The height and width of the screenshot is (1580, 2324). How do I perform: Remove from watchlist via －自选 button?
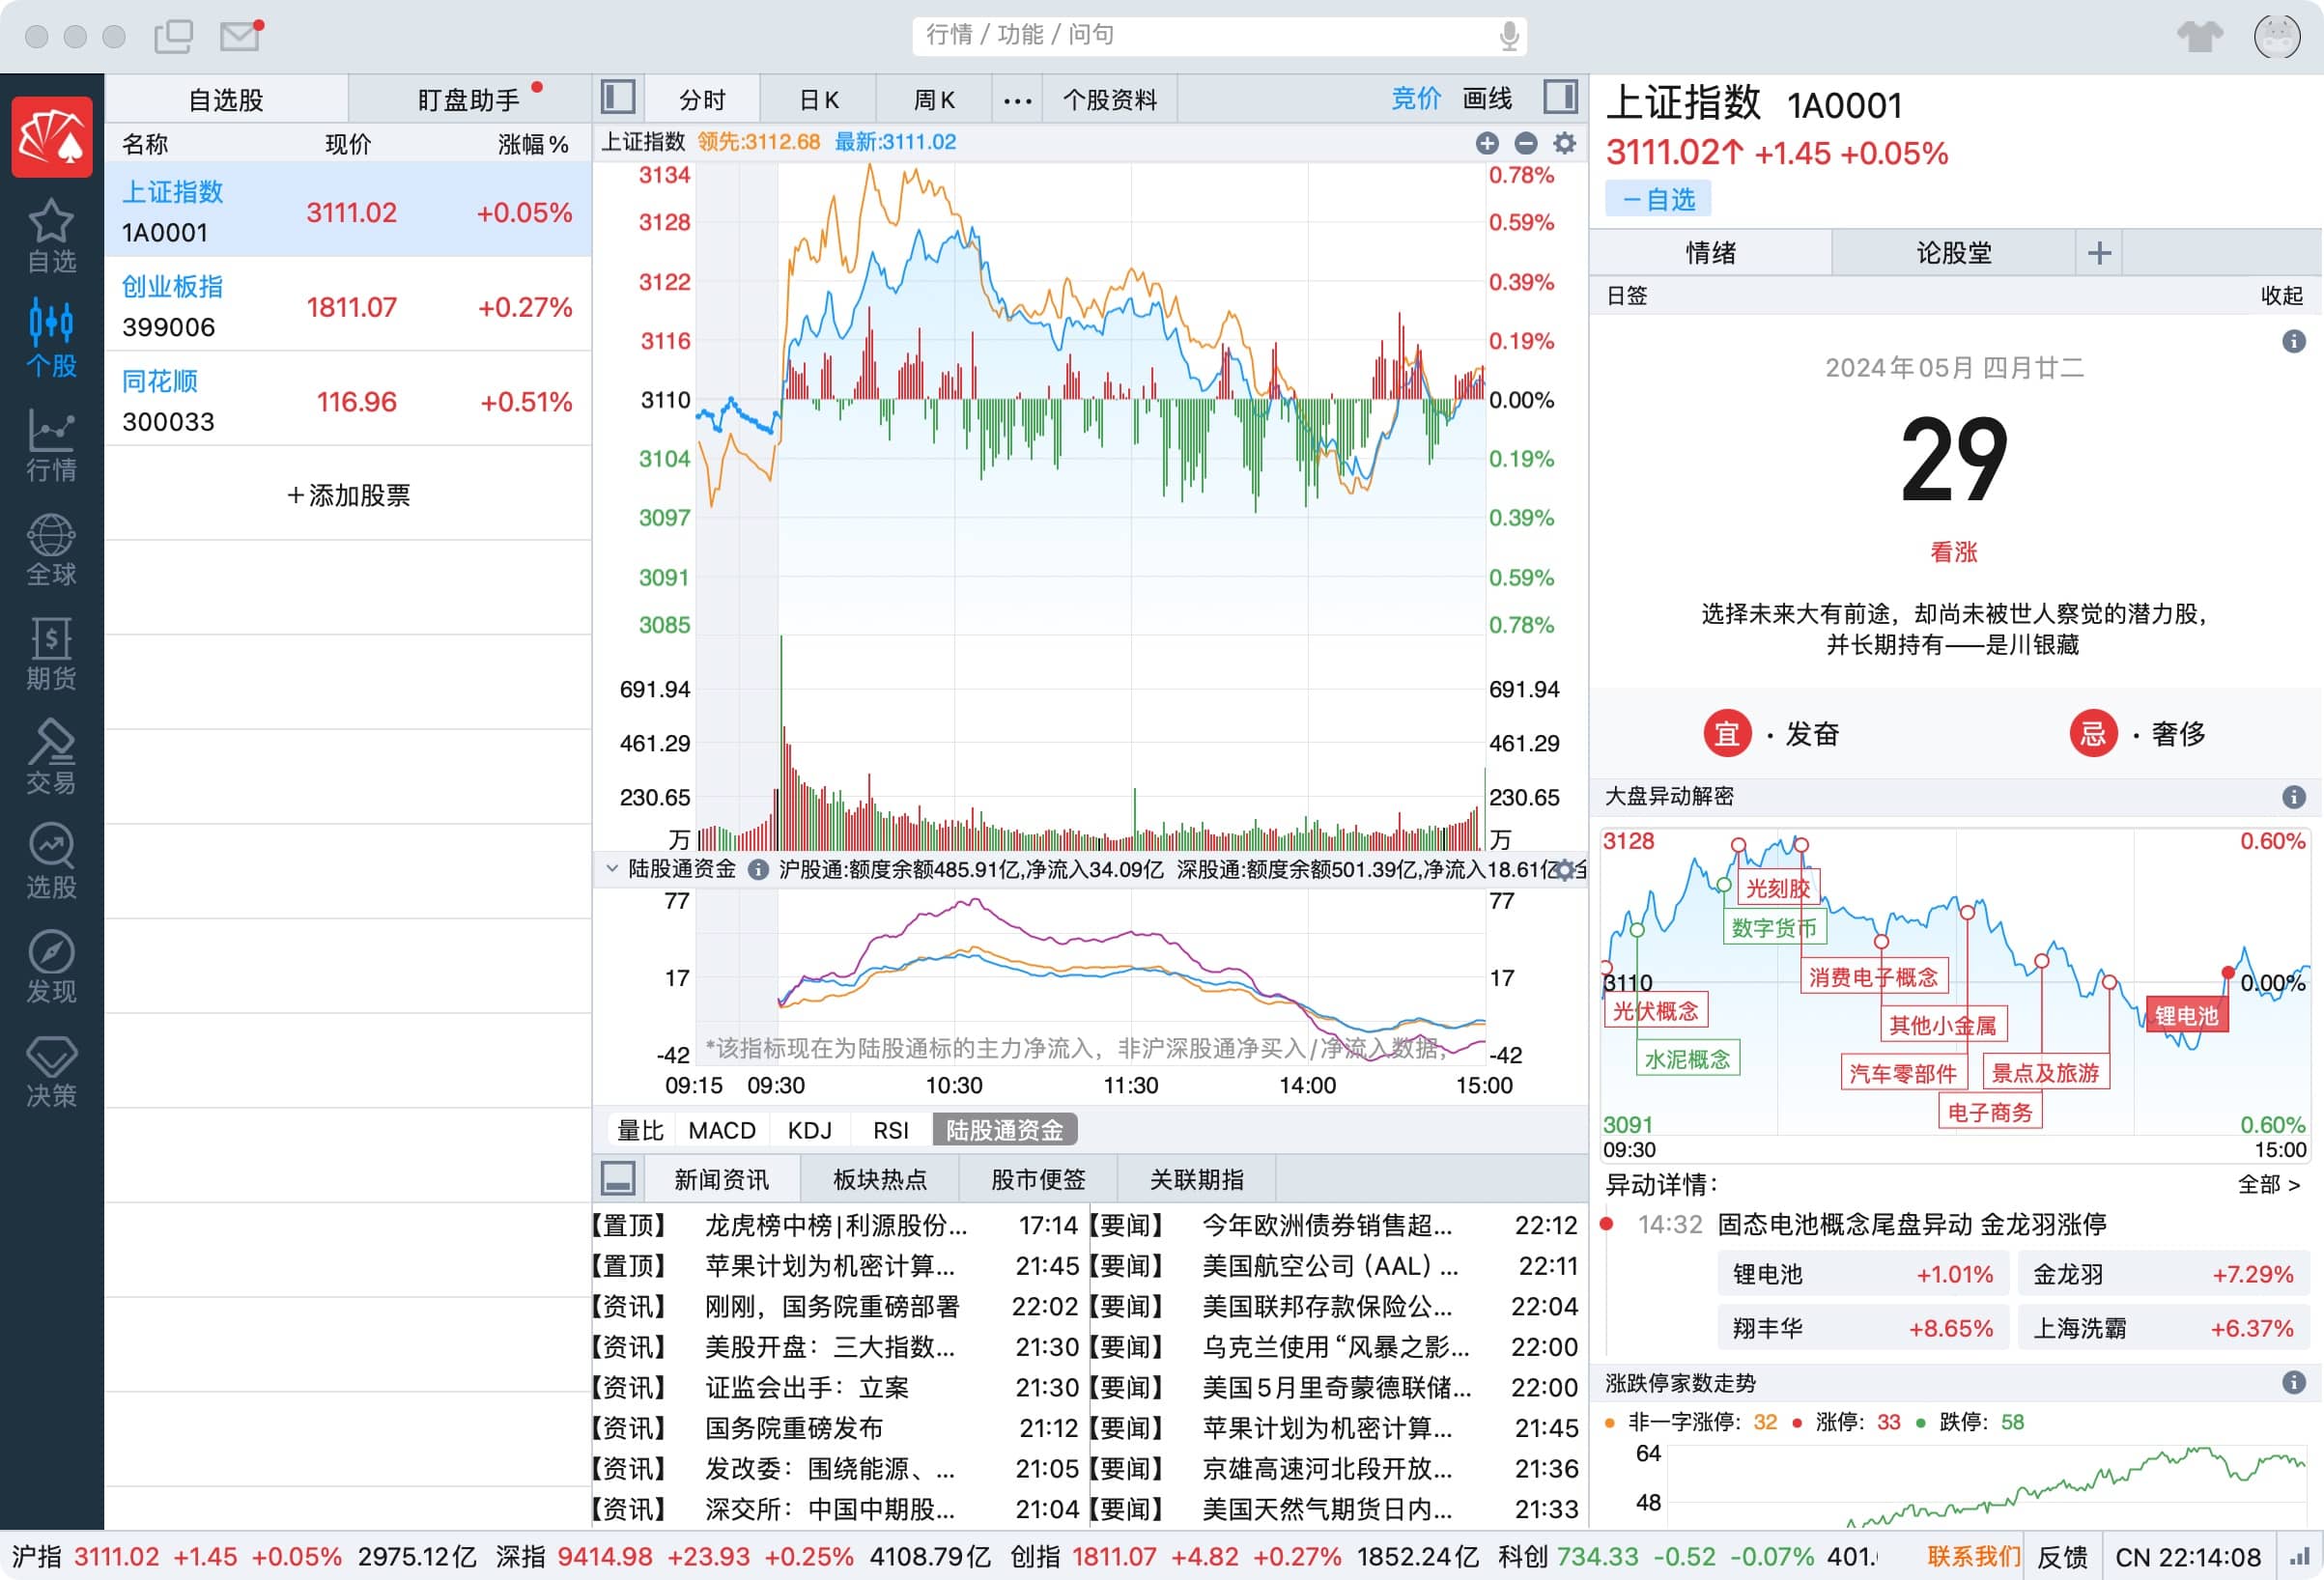click(1658, 199)
